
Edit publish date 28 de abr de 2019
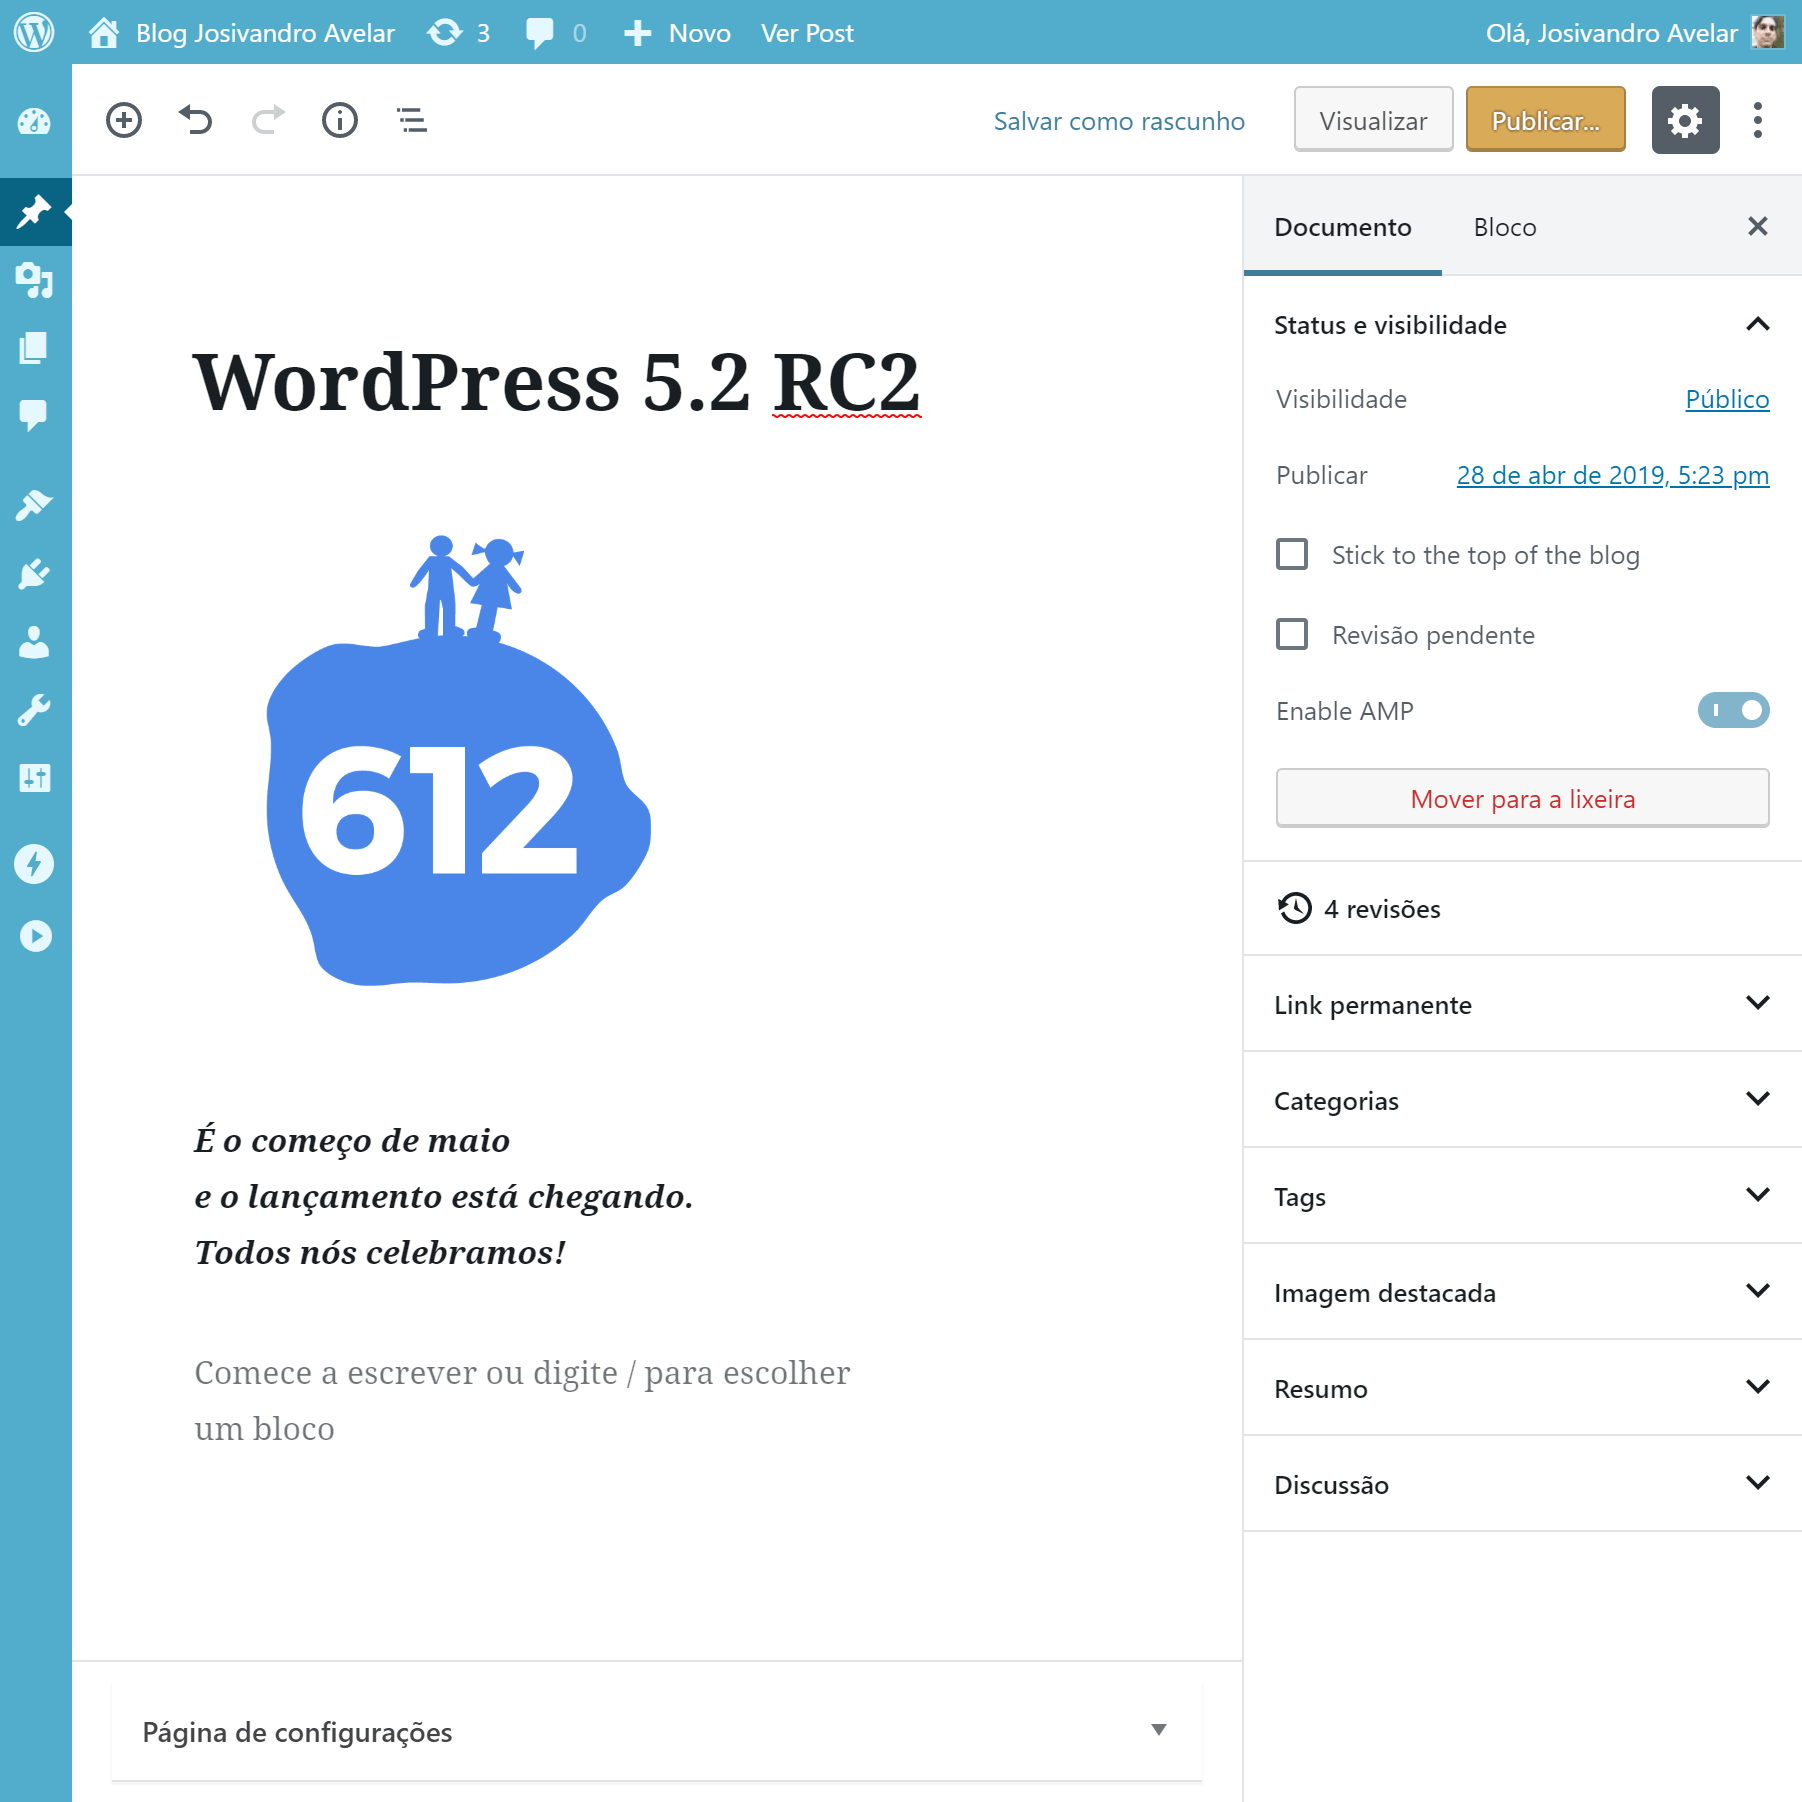tap(1612, 475)
